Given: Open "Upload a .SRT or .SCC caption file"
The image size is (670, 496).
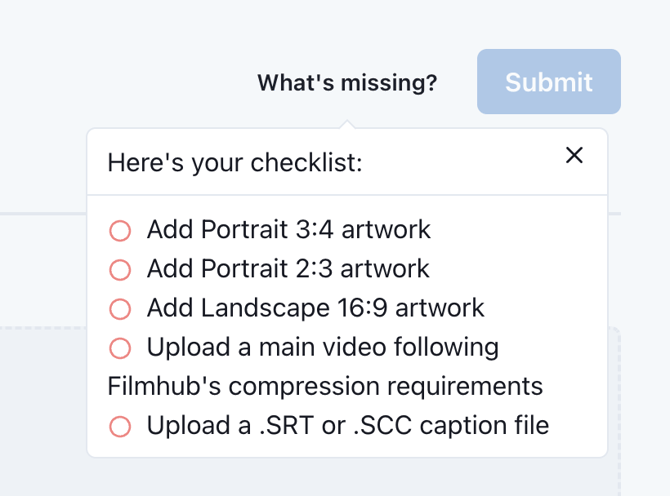Looking at the screenshot, I should [x=347, y=426].
